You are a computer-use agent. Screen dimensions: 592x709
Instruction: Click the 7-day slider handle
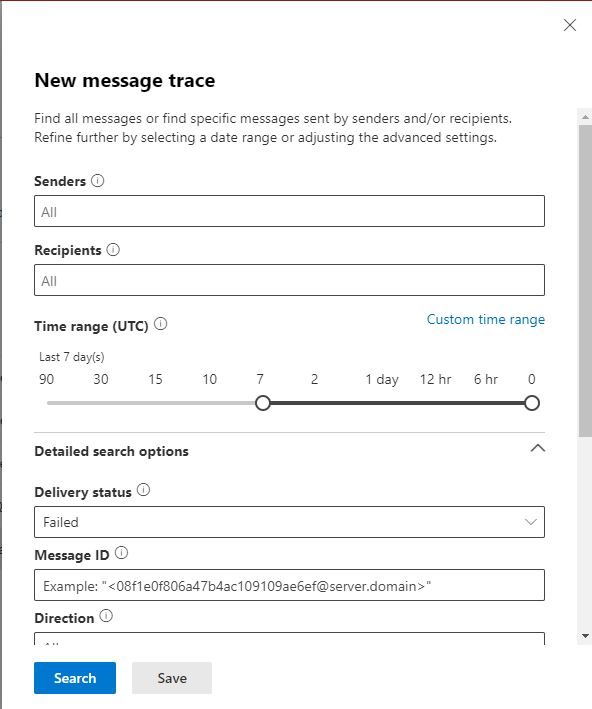263,403
